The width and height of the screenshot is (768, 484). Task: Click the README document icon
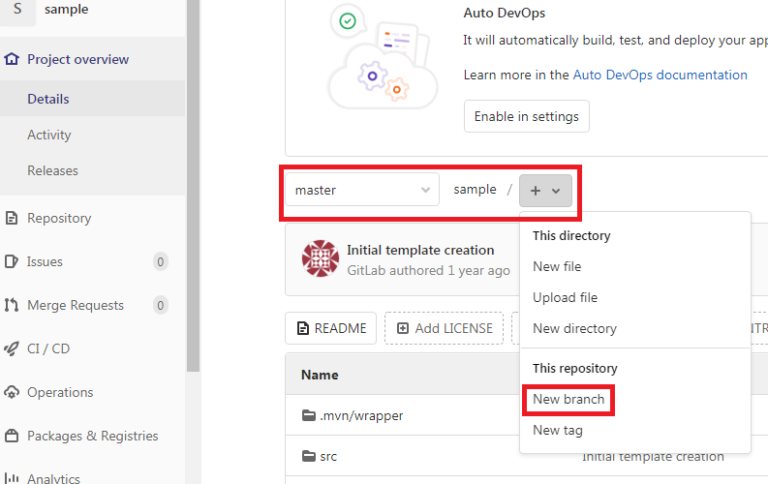[303, 328]
